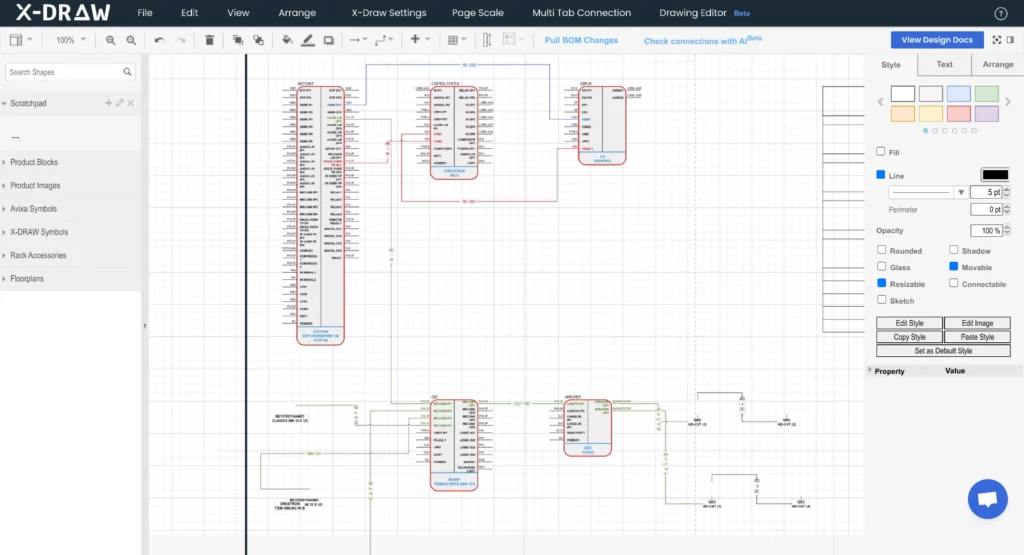Switch to the Text tab
This screenshot has width=1024, height=555.
tap(944, 64)
